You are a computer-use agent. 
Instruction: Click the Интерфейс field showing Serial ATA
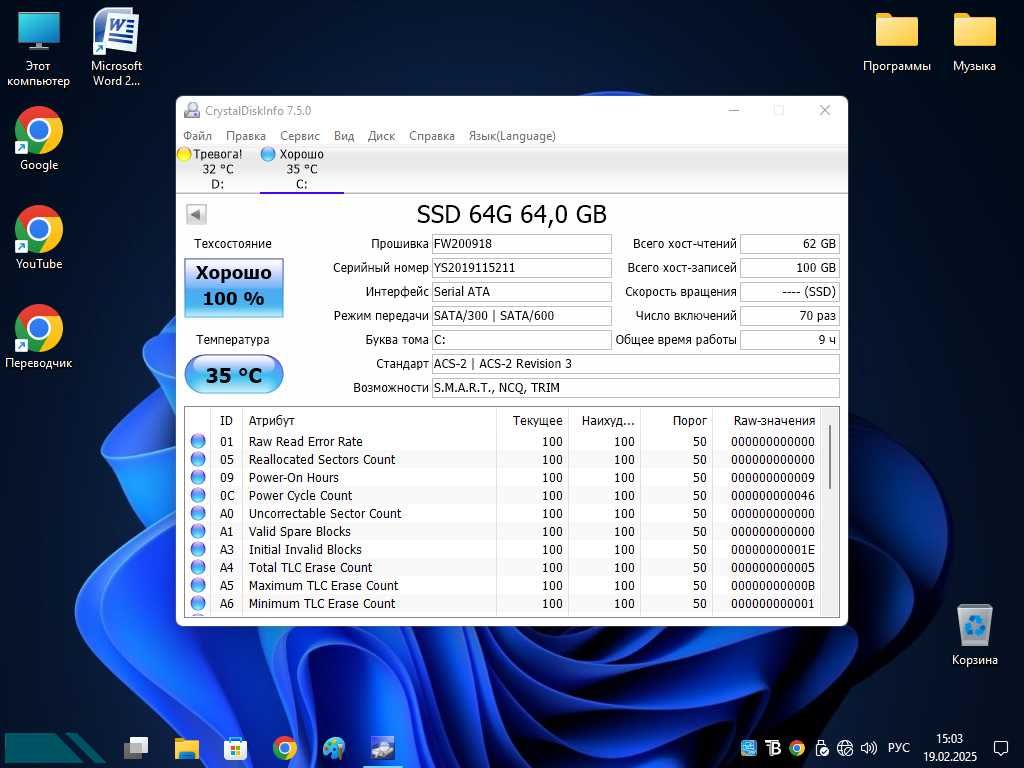coord(521,292)
